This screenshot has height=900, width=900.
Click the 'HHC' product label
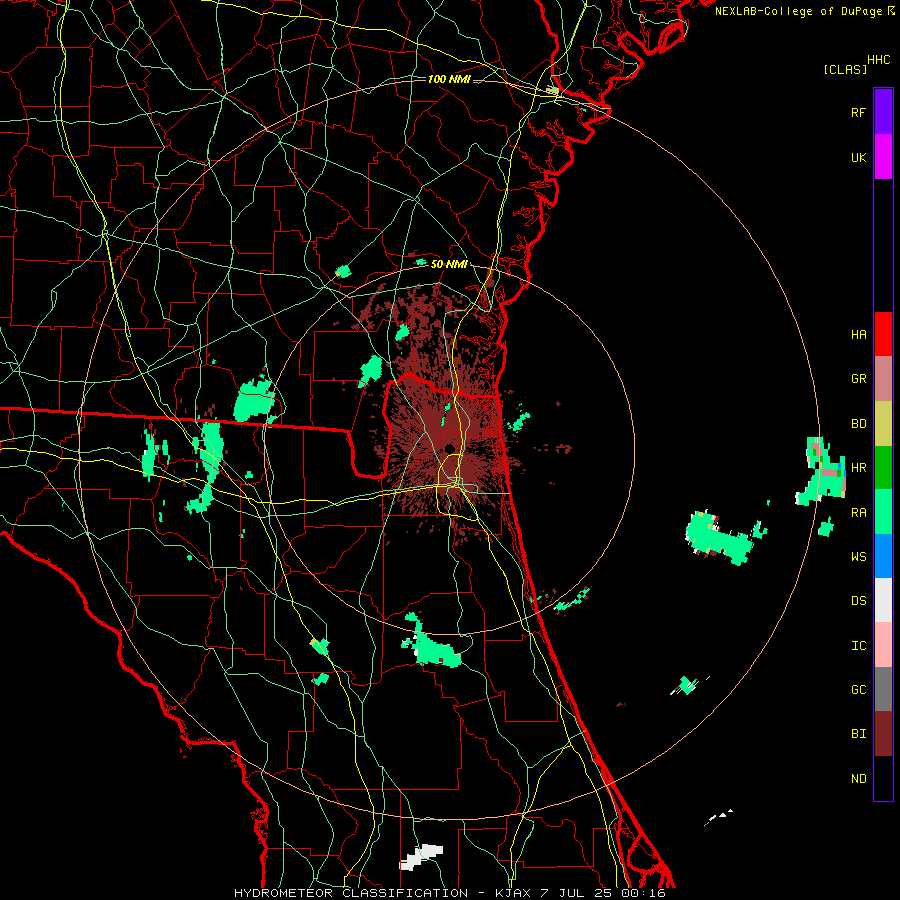click(879, 60)
